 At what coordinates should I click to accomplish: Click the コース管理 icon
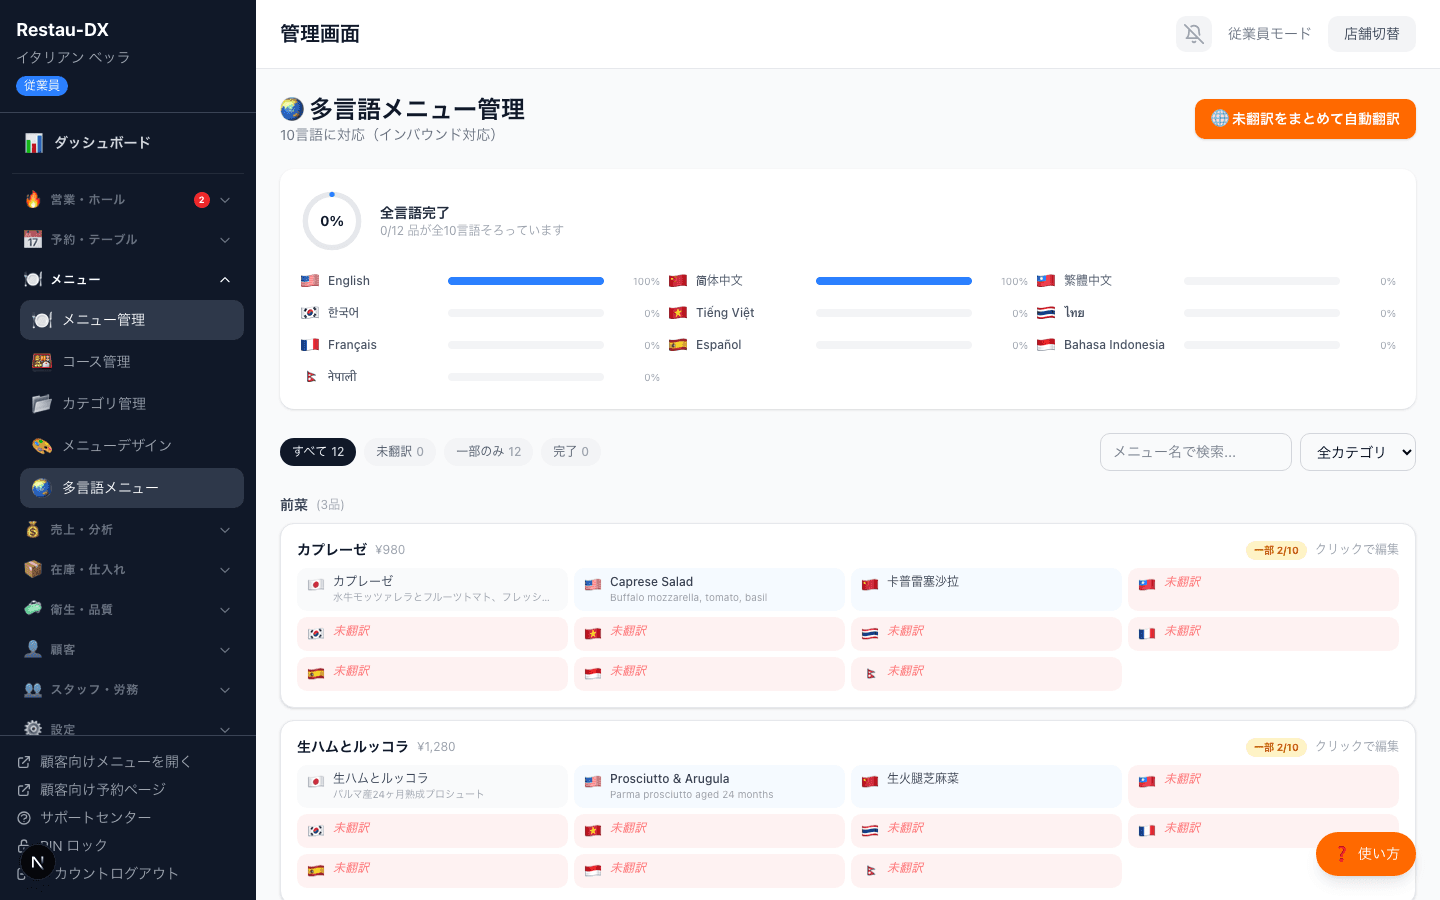[x=42, y=362]
